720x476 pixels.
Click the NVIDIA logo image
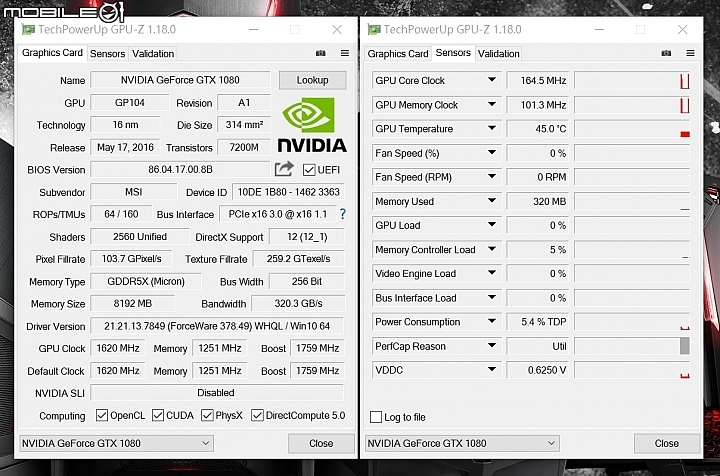tap(312, 126)
